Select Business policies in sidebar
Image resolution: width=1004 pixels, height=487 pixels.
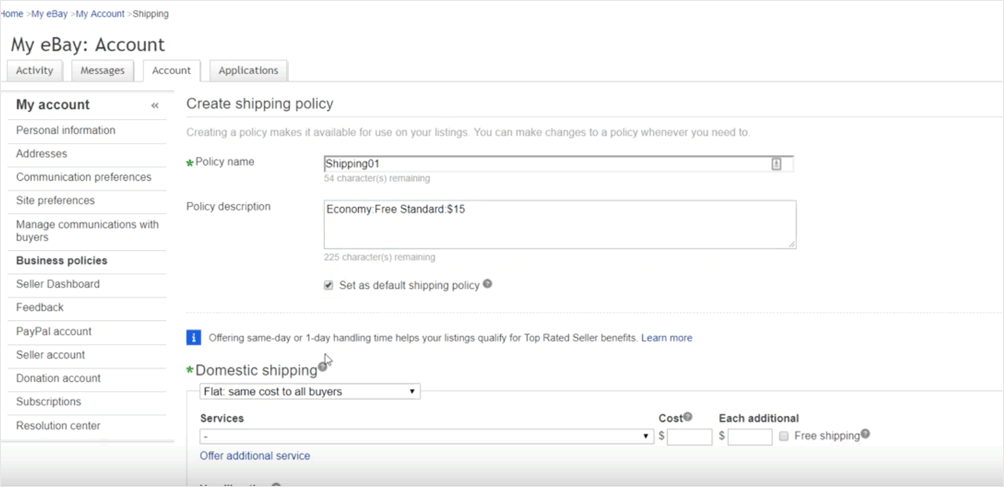tap(61, 260)
